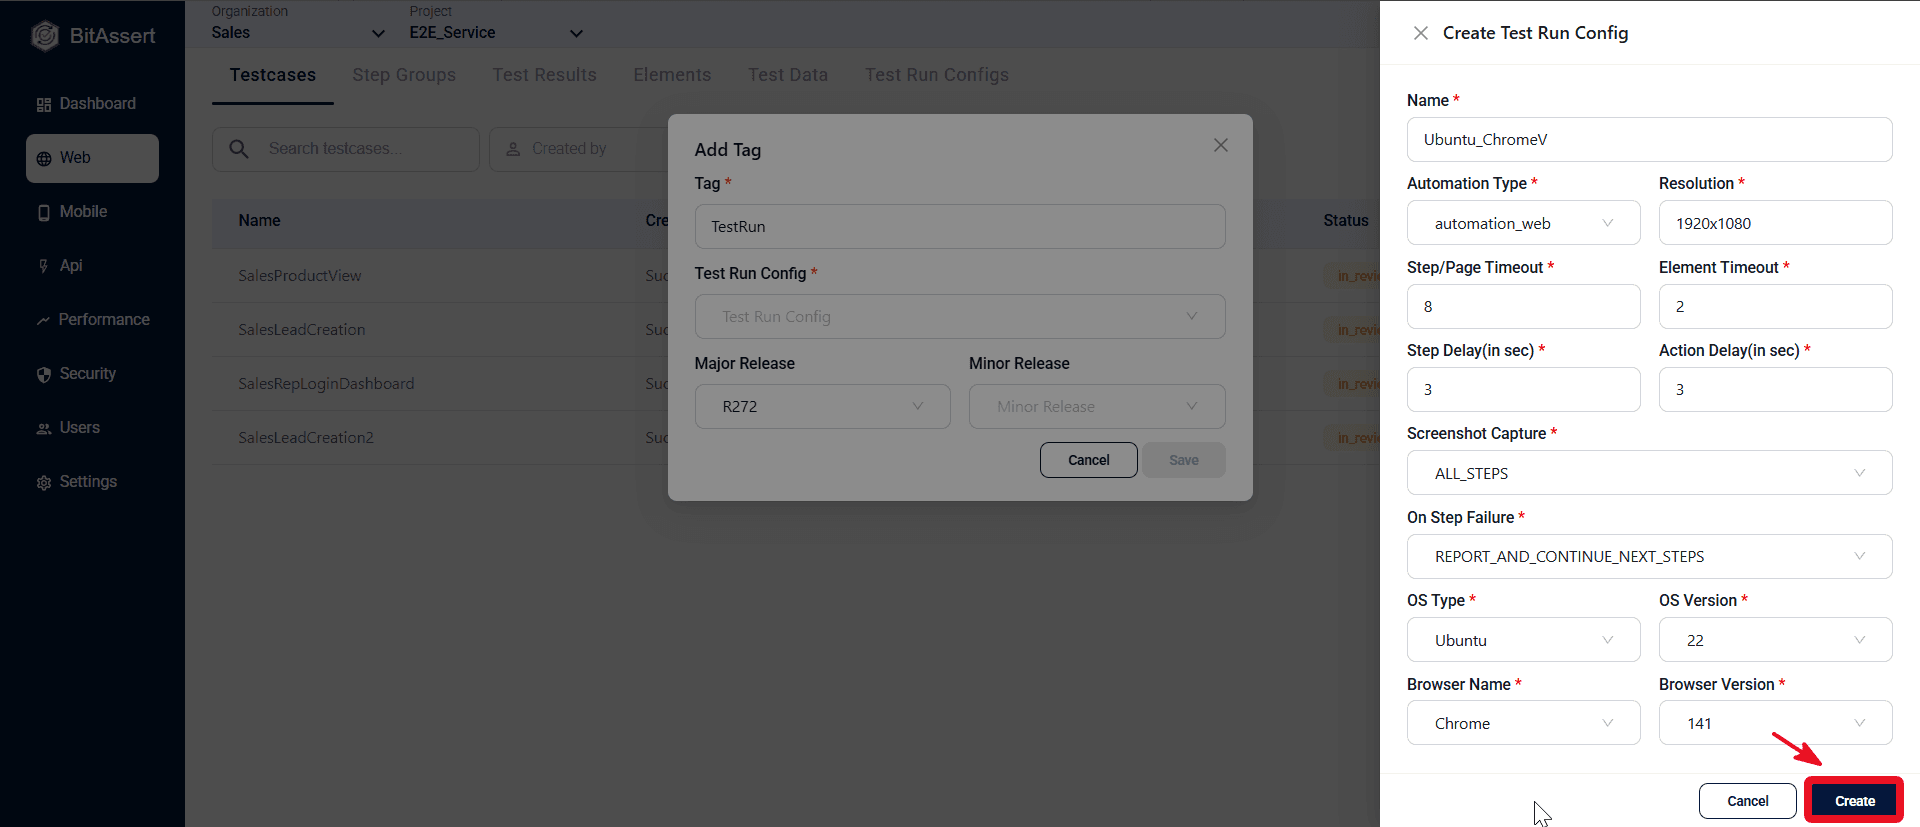Open the OS Type Ubuntu dropdown

[x=1523, y=640]
